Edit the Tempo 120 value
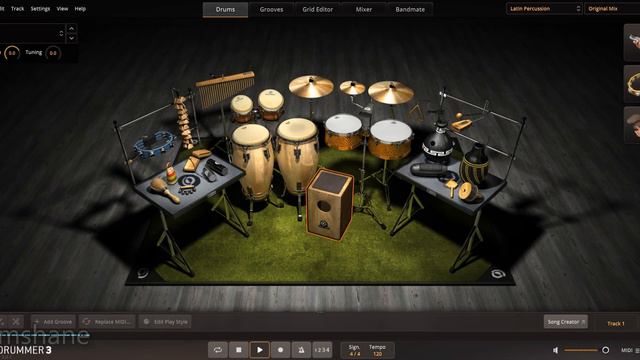This screenshot has width=640, height=360. (378, 354)
